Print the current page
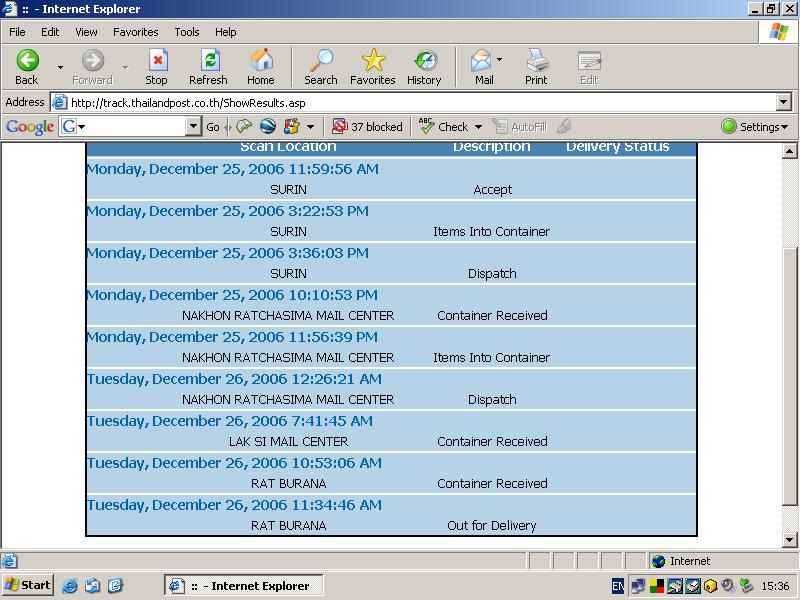The image size is (800, 600). (x=536, y=66)
